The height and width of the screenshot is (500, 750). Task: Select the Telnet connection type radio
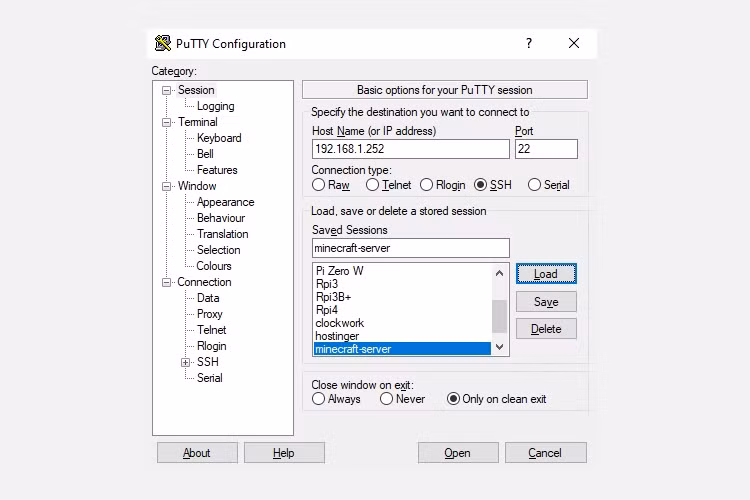coord(373,185)
